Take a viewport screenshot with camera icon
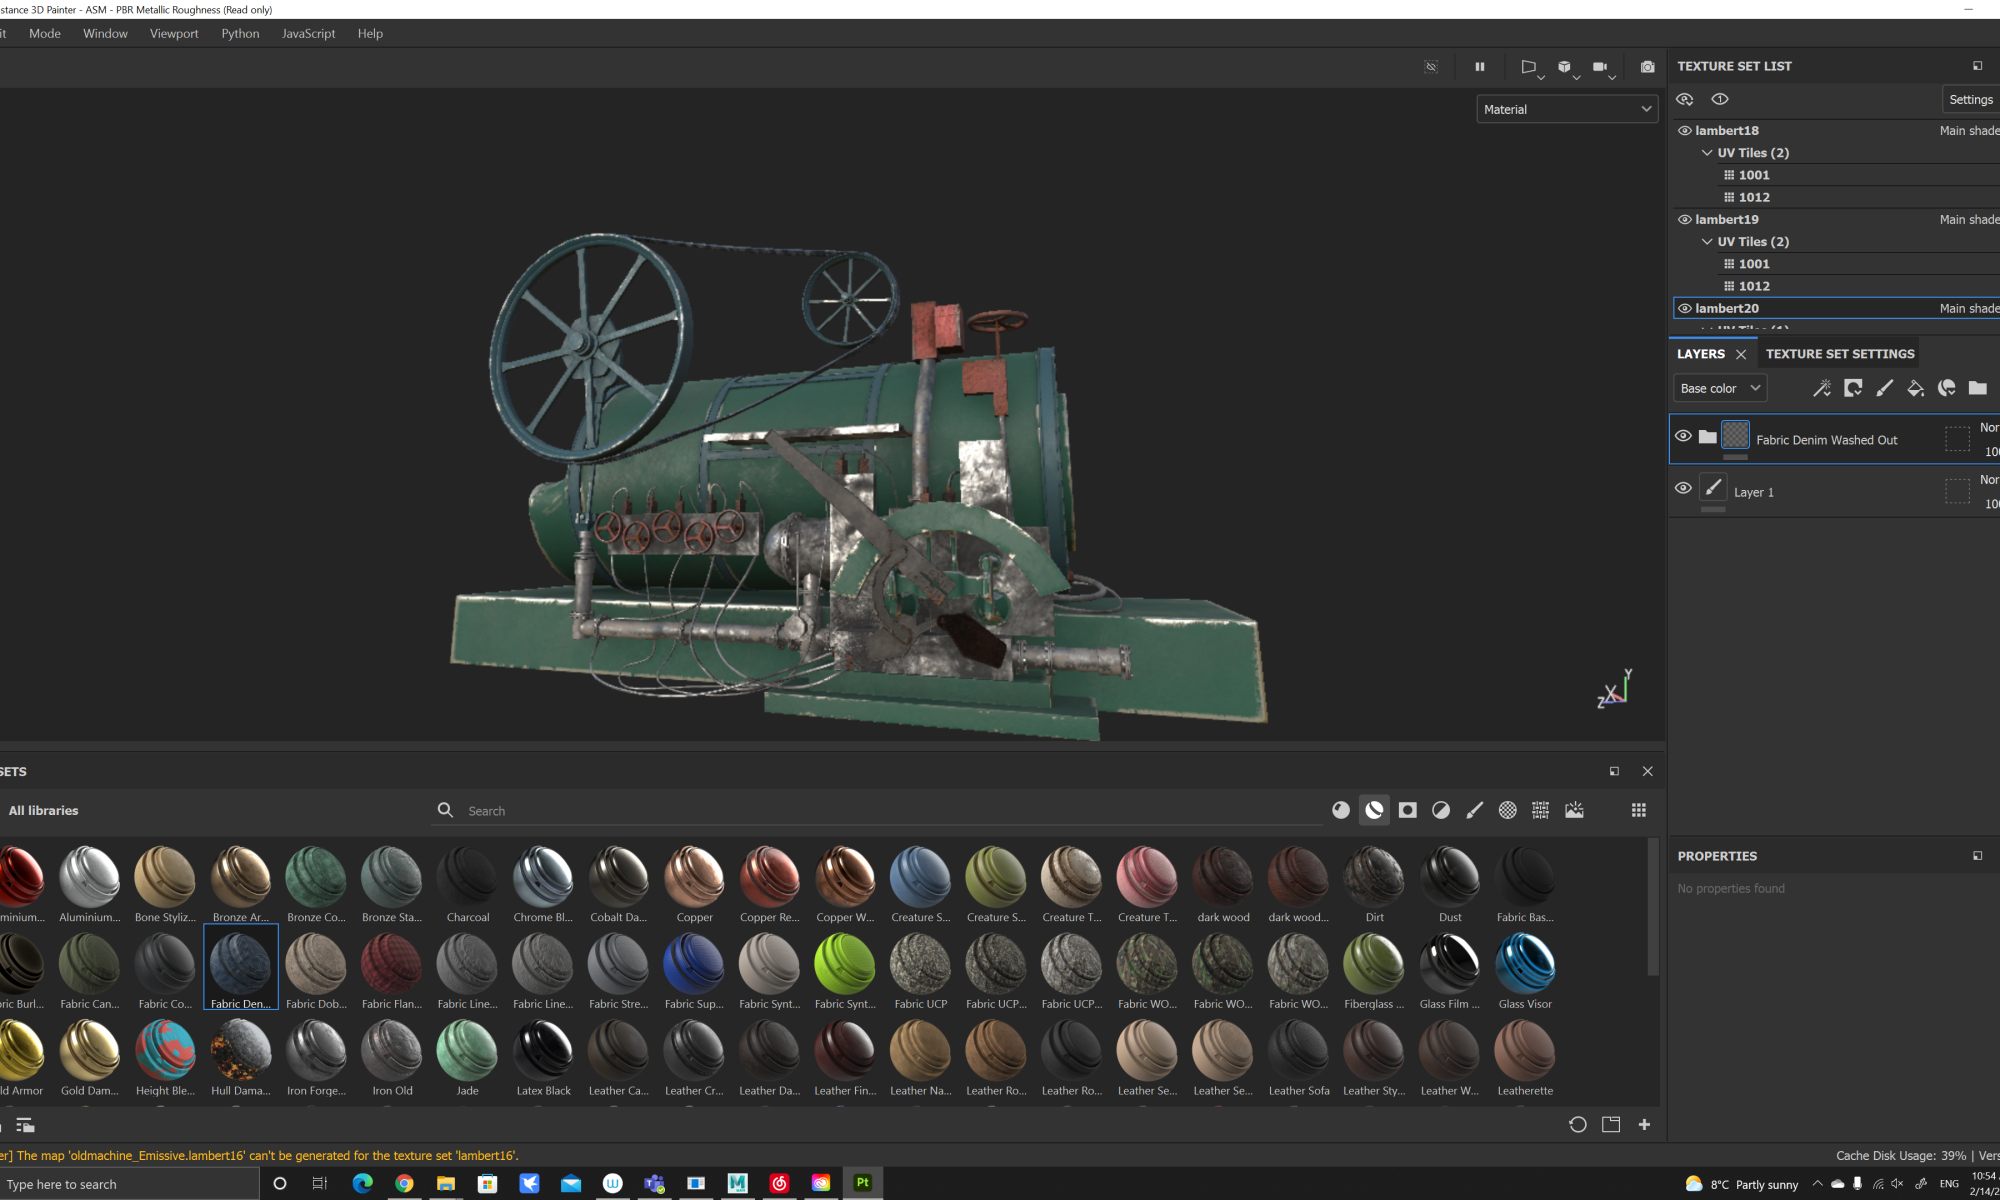This screenshot has width=2000, height=1200. 1647,67
